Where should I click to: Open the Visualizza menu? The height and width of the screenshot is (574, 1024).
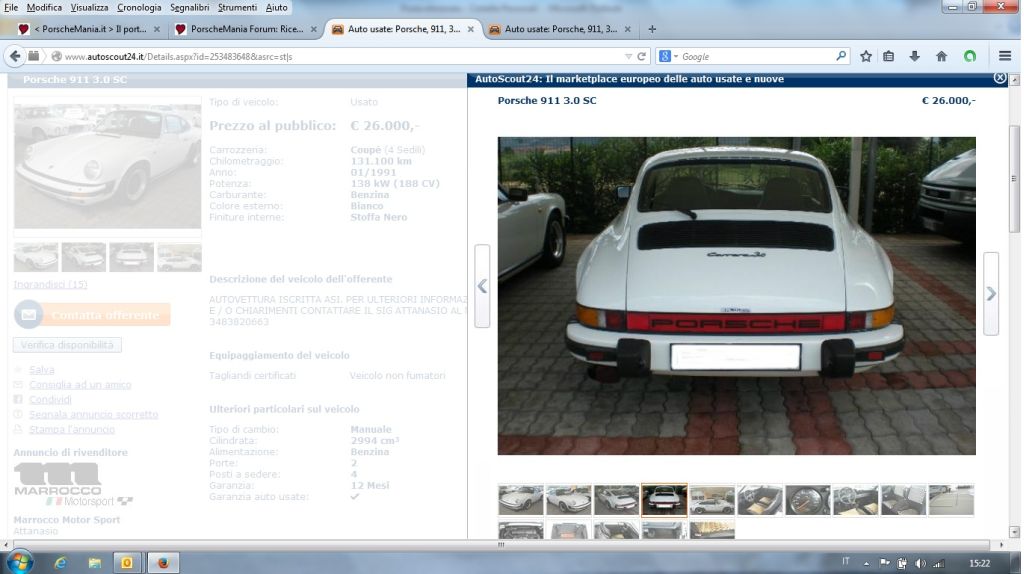89,7
